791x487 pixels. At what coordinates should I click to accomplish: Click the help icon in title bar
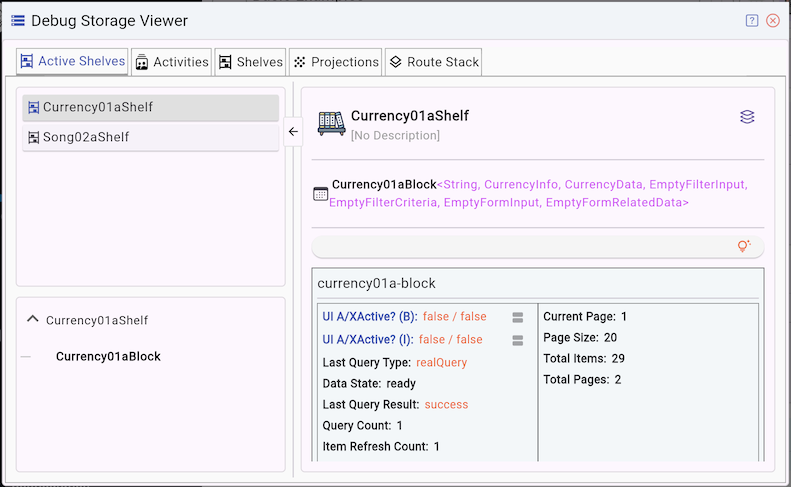pos(752,20)
